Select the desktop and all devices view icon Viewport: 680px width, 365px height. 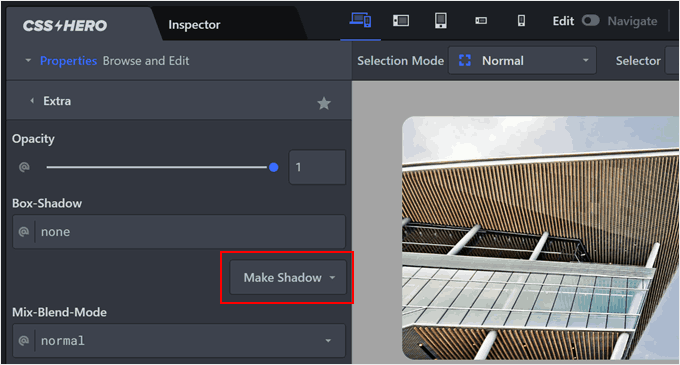[360, 20]
